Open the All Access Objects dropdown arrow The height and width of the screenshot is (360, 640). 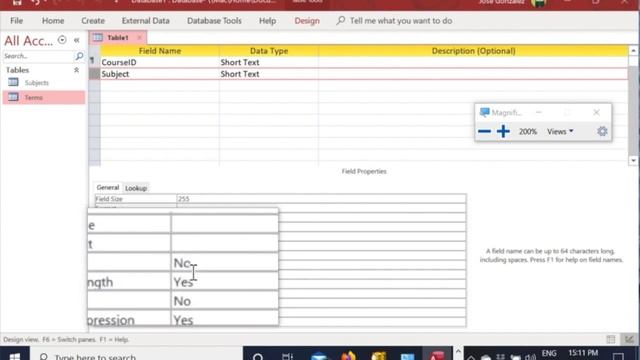point(62,40)
